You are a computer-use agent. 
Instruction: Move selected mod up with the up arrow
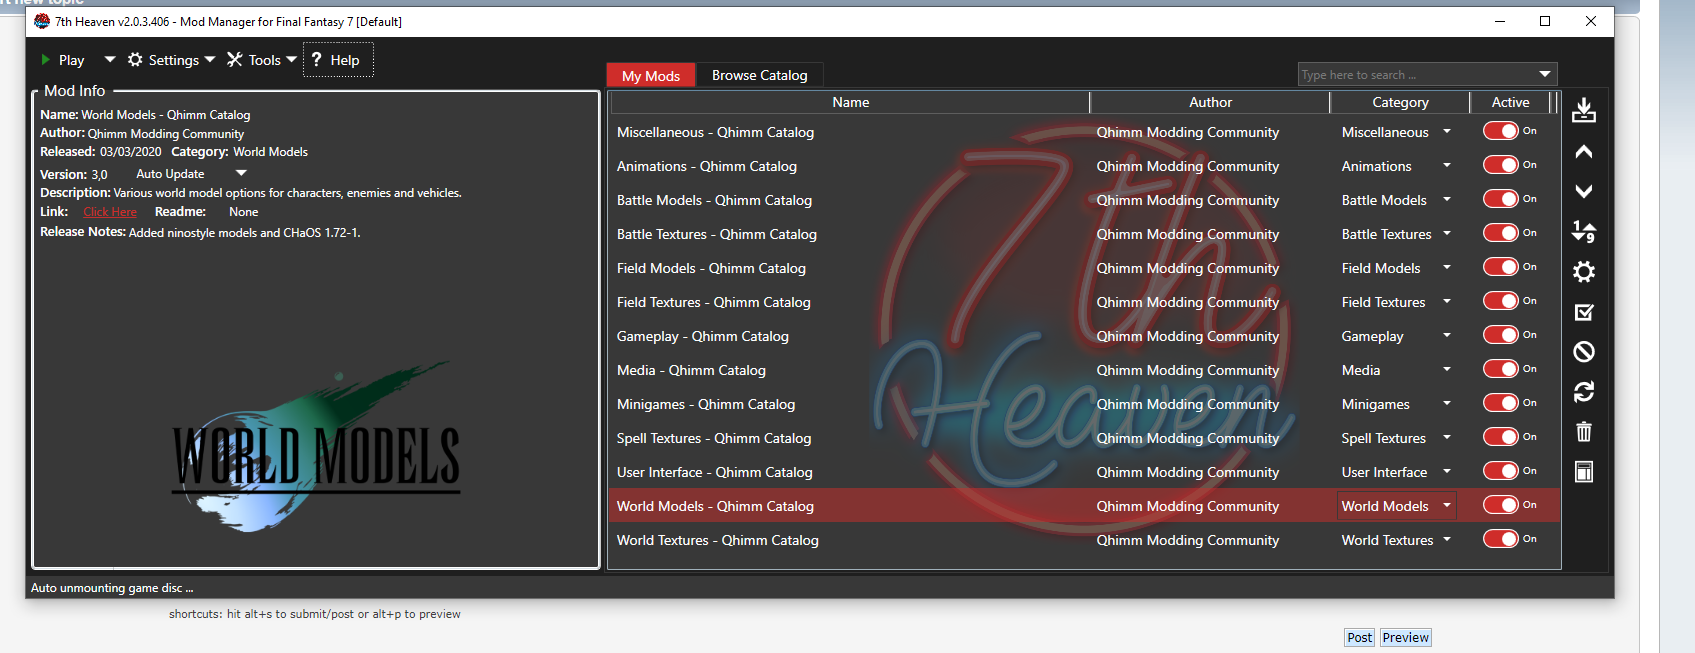click(1584, 152)
